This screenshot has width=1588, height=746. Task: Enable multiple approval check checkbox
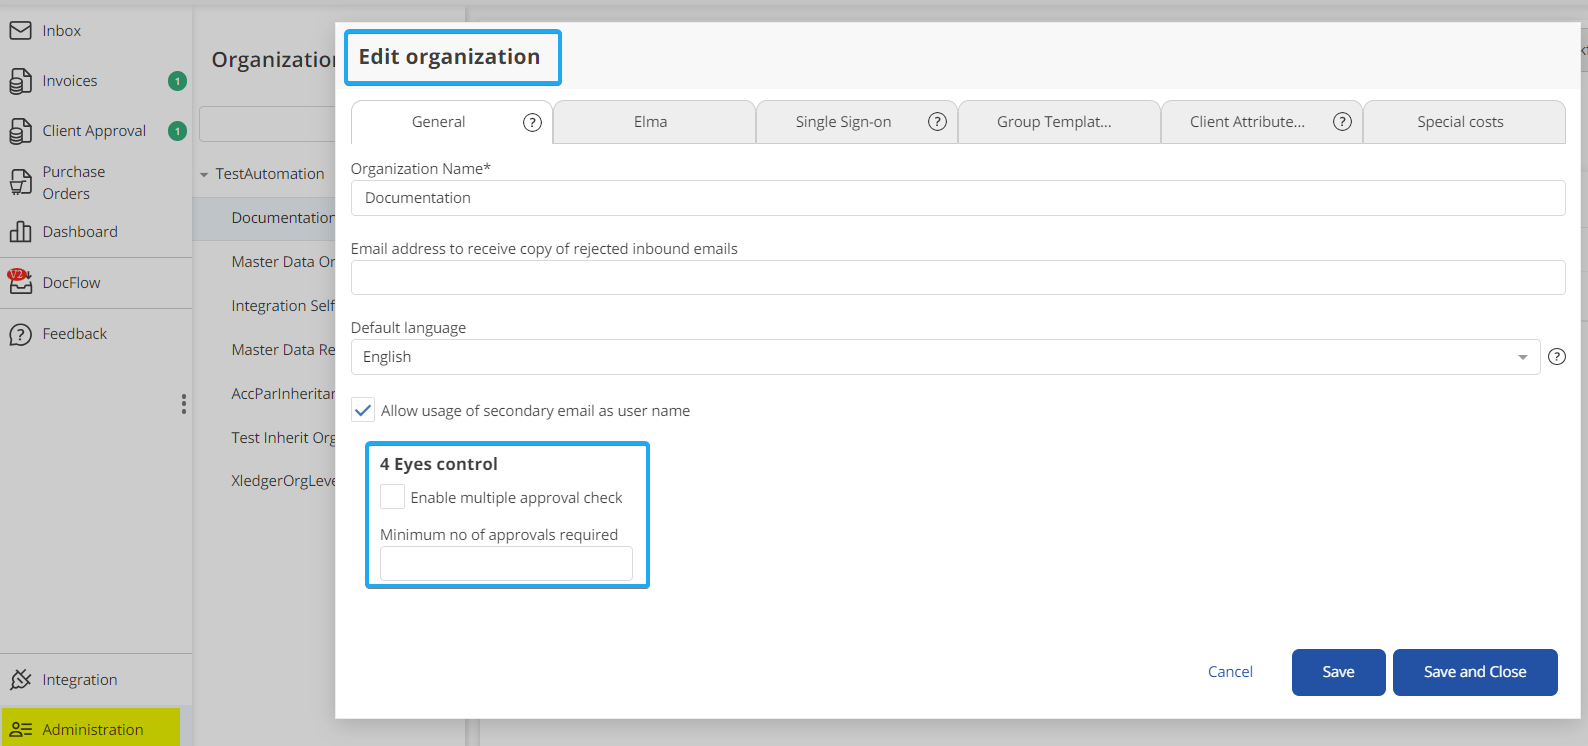[393, 497]
